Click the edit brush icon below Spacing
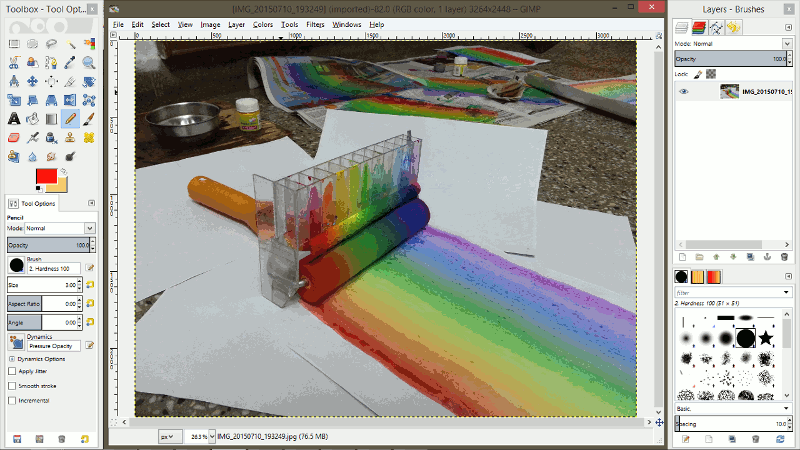The width and height of the screenshot is (800, 450). (x=686, y=439)
